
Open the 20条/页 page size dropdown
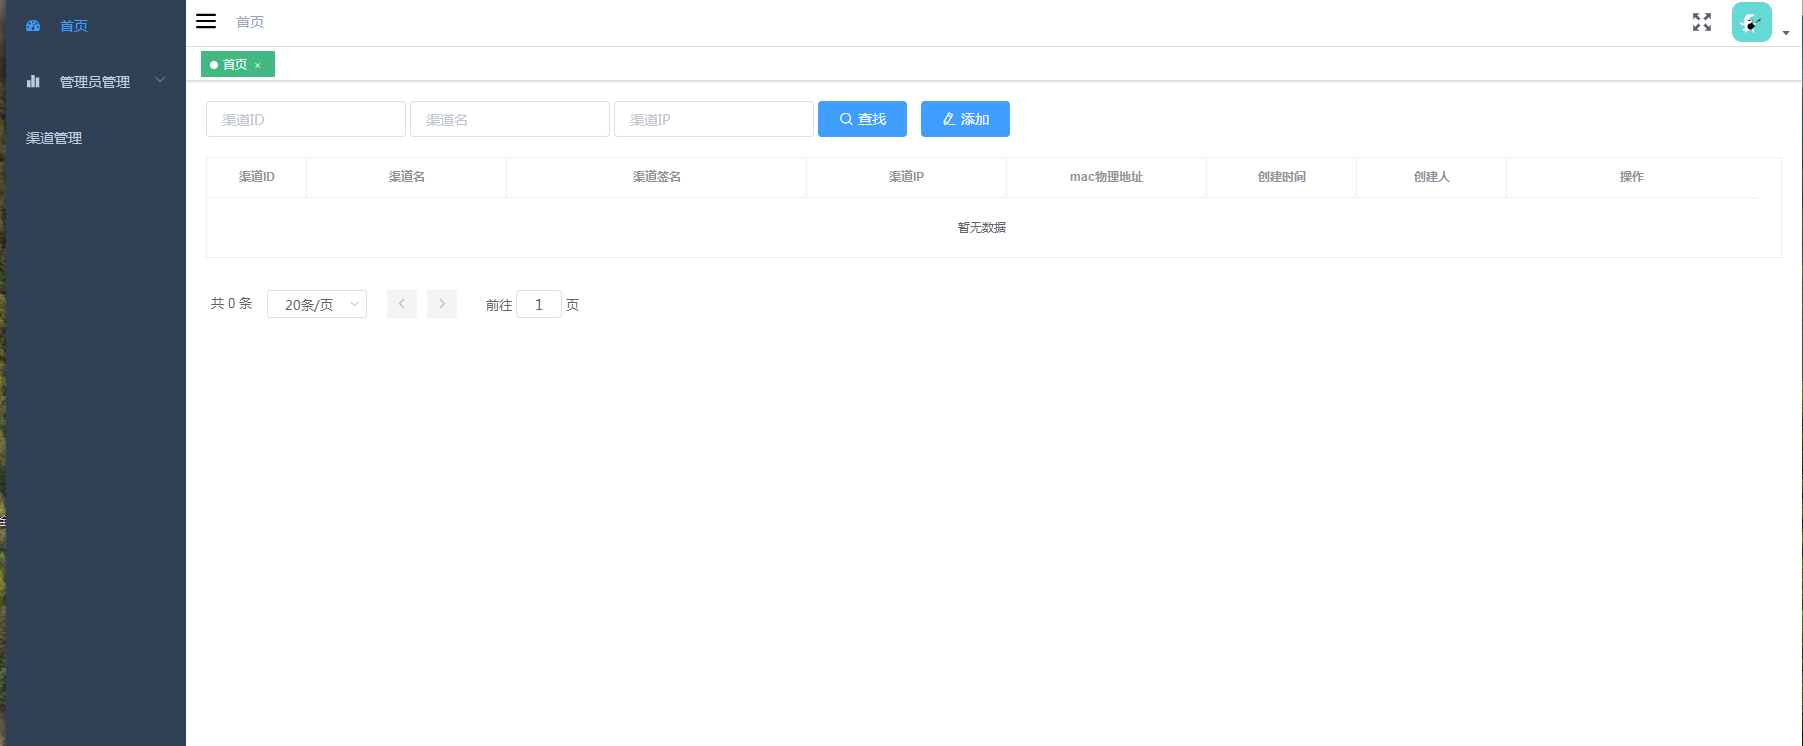[x=317, y=304]
